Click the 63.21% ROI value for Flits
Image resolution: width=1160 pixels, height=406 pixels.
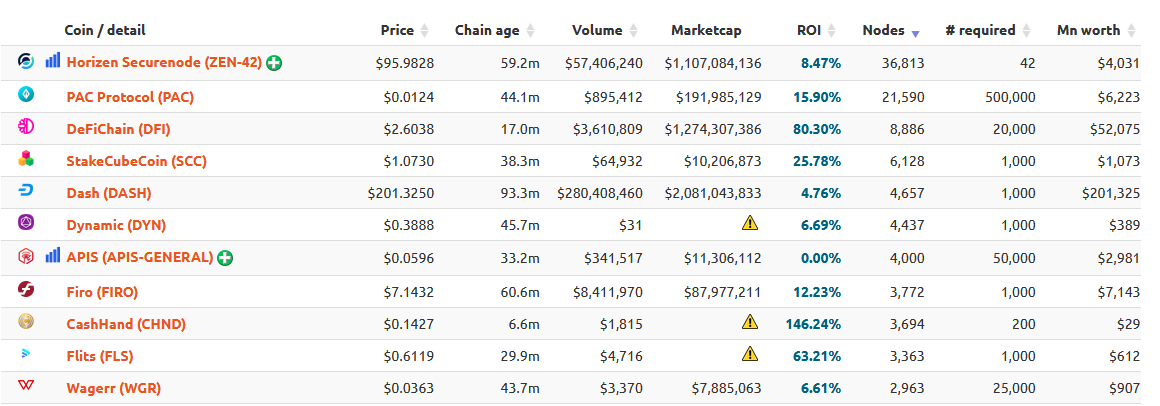coord(817,356)
